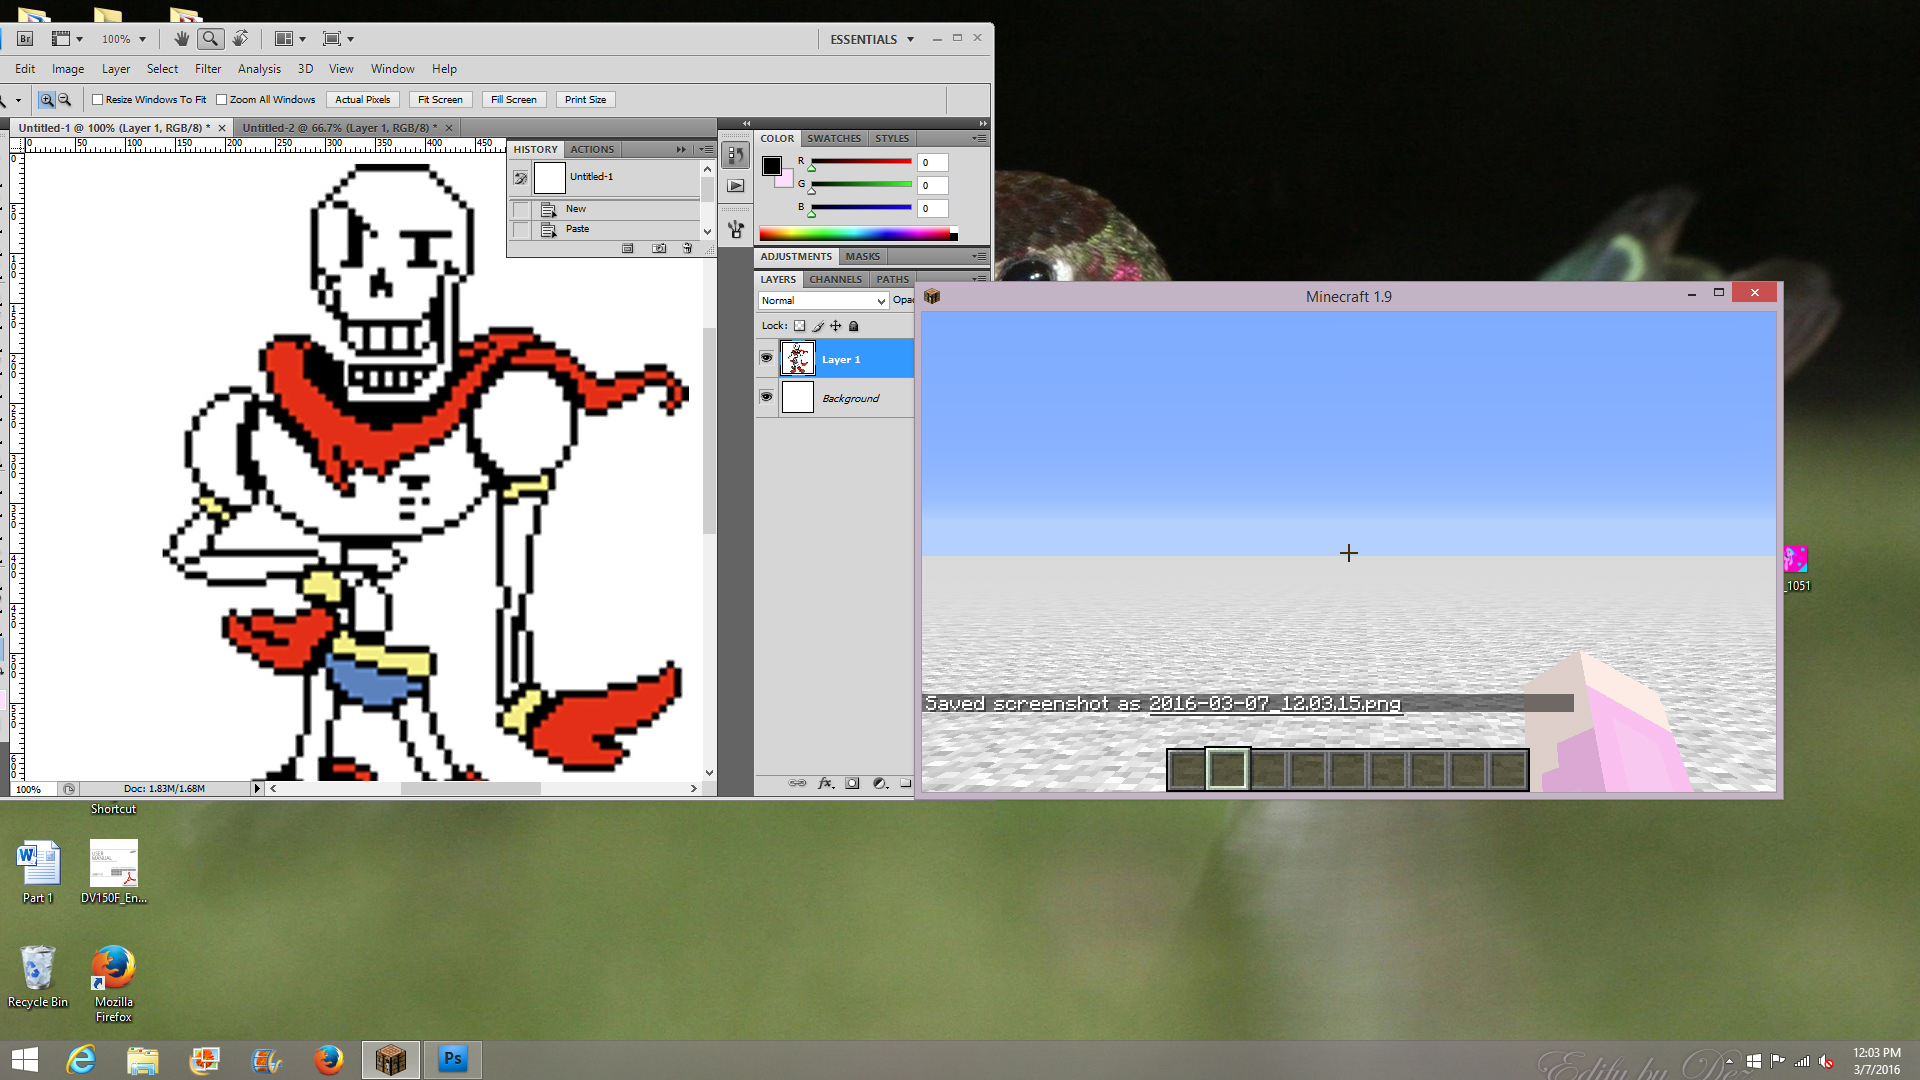Open the Analysis menu
The width and height of the screenshot is (1920, 1080).
tap(259, 69)
